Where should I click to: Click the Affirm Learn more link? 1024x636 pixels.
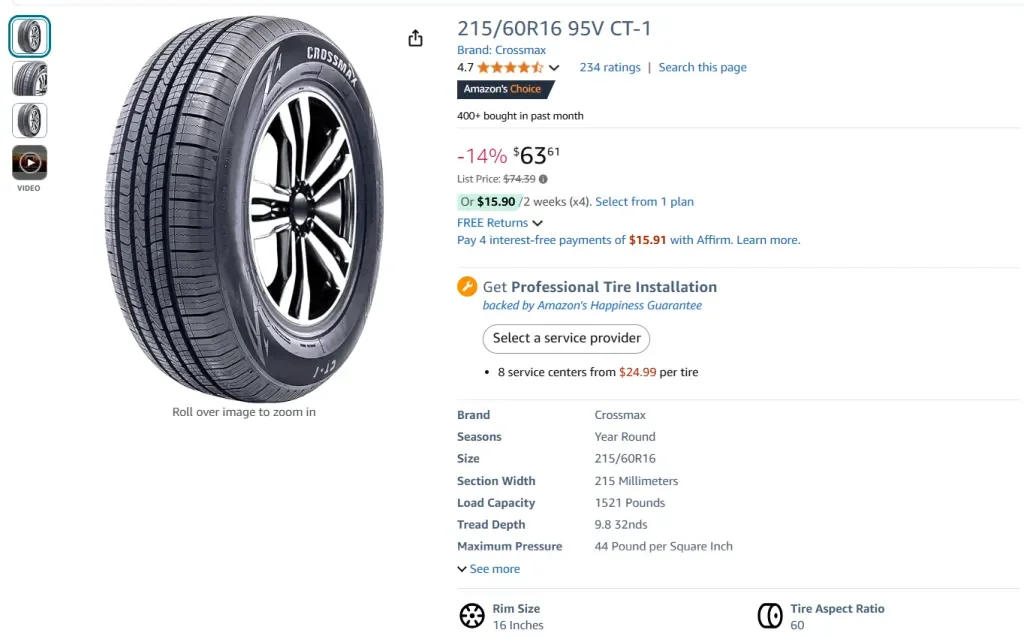[768, 240]
